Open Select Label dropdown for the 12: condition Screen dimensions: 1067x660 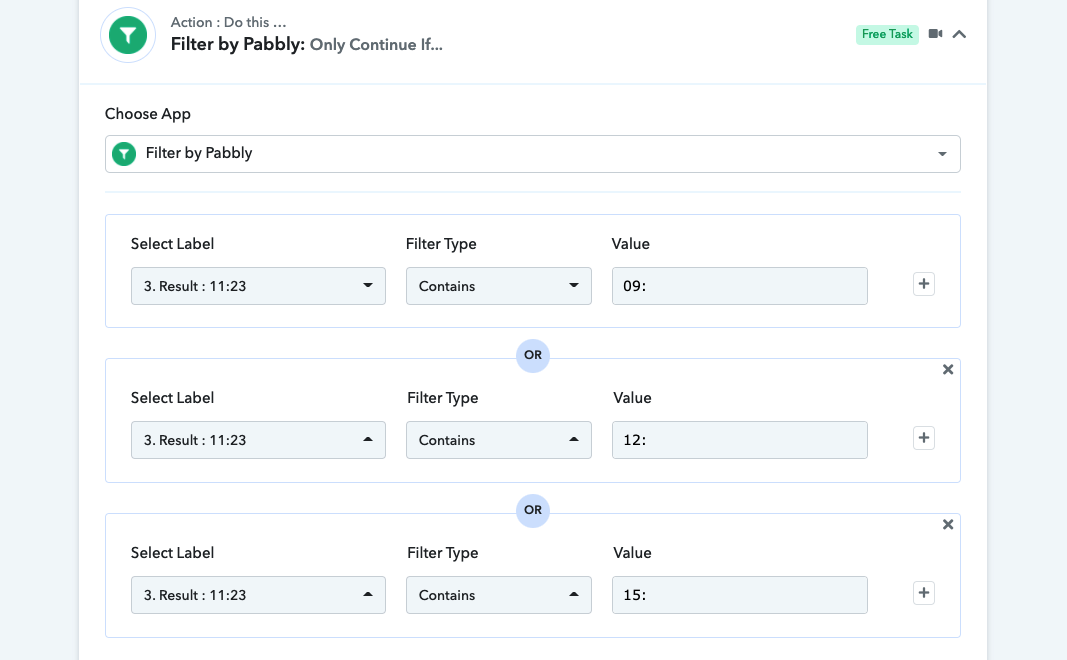[258, 440]
